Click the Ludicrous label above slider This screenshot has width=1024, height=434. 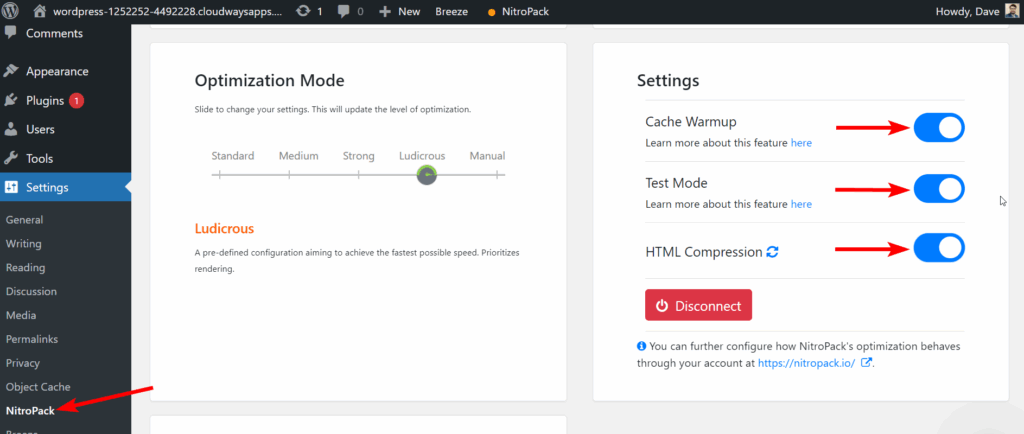pos(422,156)
